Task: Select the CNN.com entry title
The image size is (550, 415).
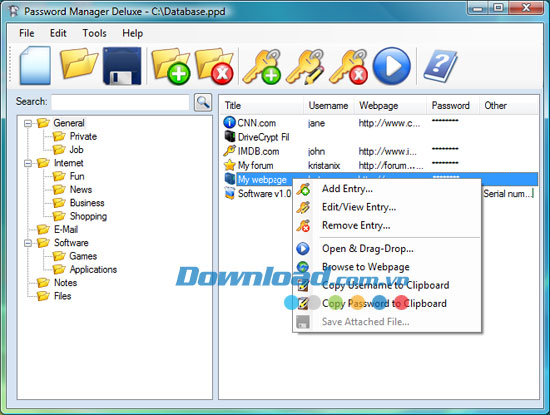Action: point(256,123)
